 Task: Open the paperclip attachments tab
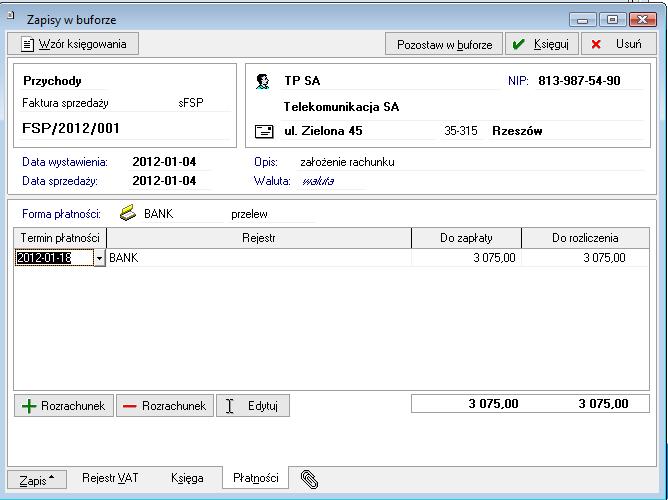pyautogui.click(x=309, y=480)
